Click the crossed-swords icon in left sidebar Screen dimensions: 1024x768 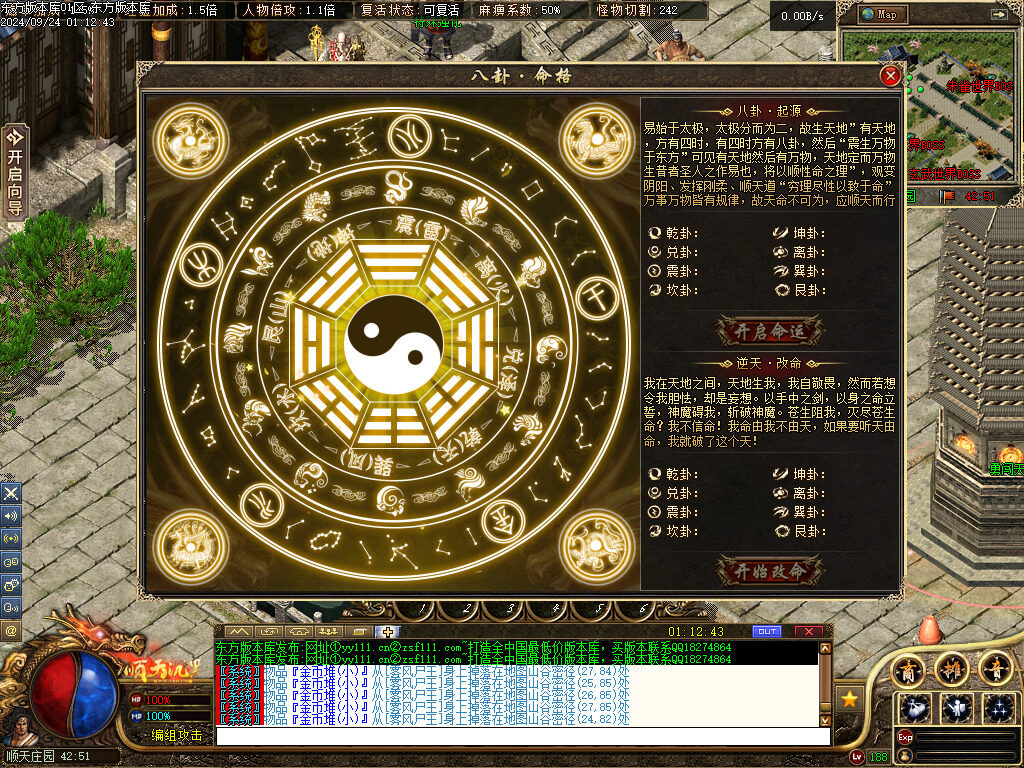tap(11, 493)
